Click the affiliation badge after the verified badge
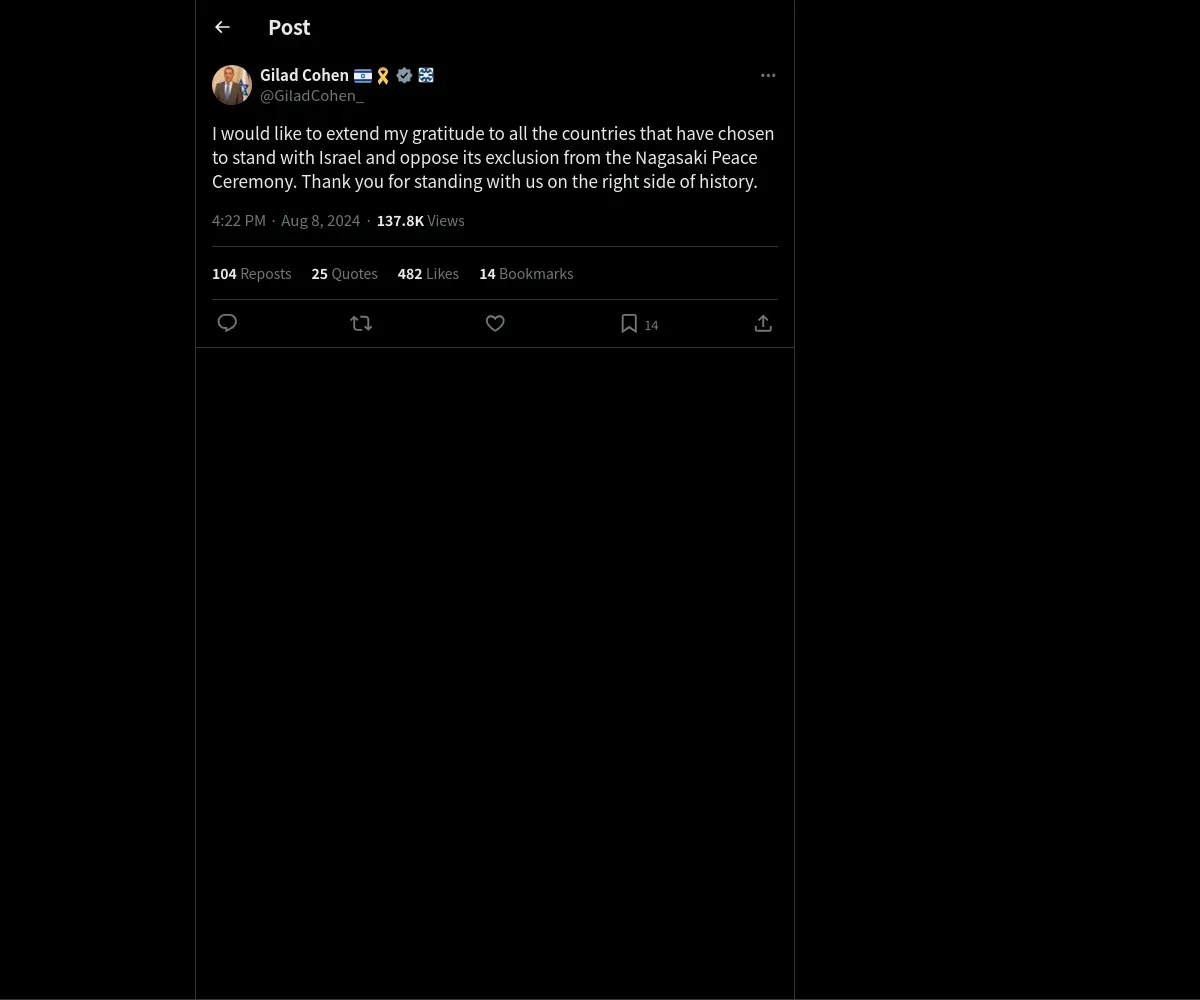The image size is (1200, 1000). click(426, 75)
